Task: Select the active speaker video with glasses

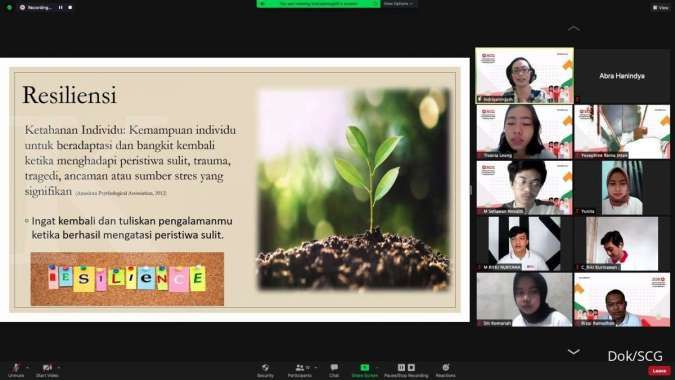Action: tap(524, 75)
